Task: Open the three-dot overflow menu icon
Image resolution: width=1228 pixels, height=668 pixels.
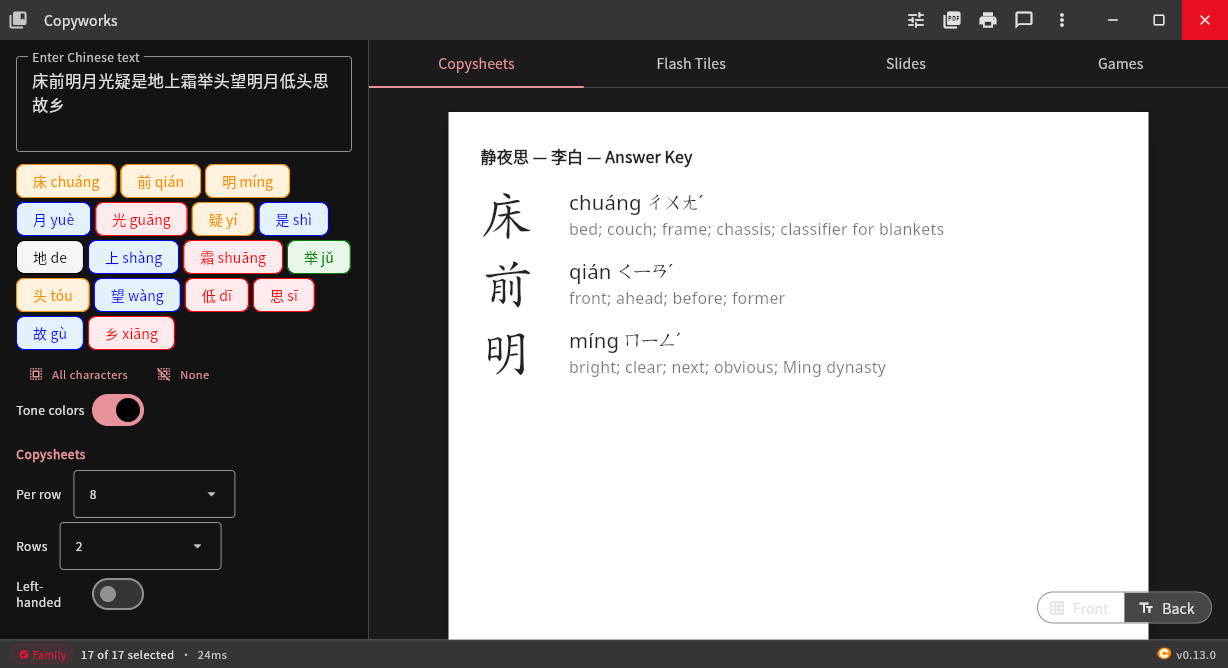Action: point(1061,20)
